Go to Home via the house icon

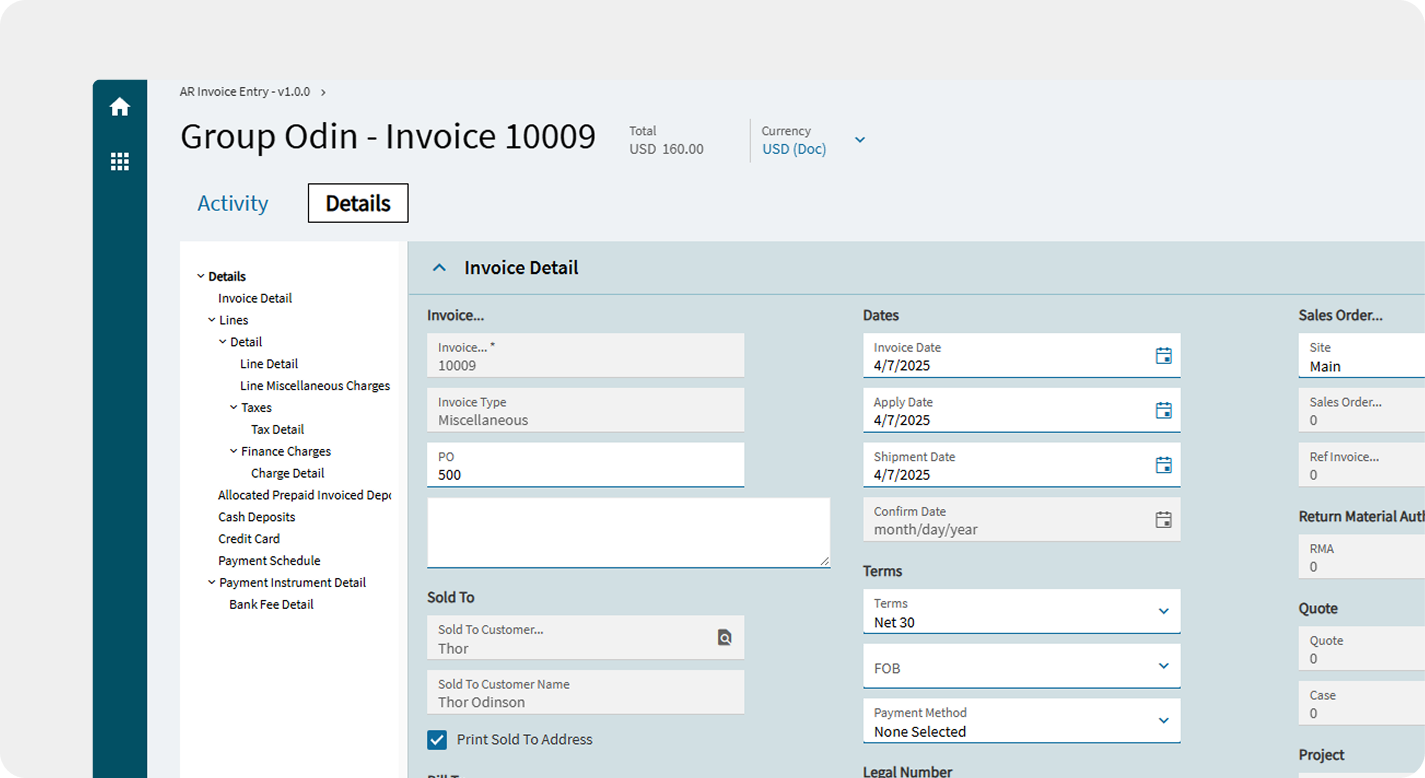point(120,107)
